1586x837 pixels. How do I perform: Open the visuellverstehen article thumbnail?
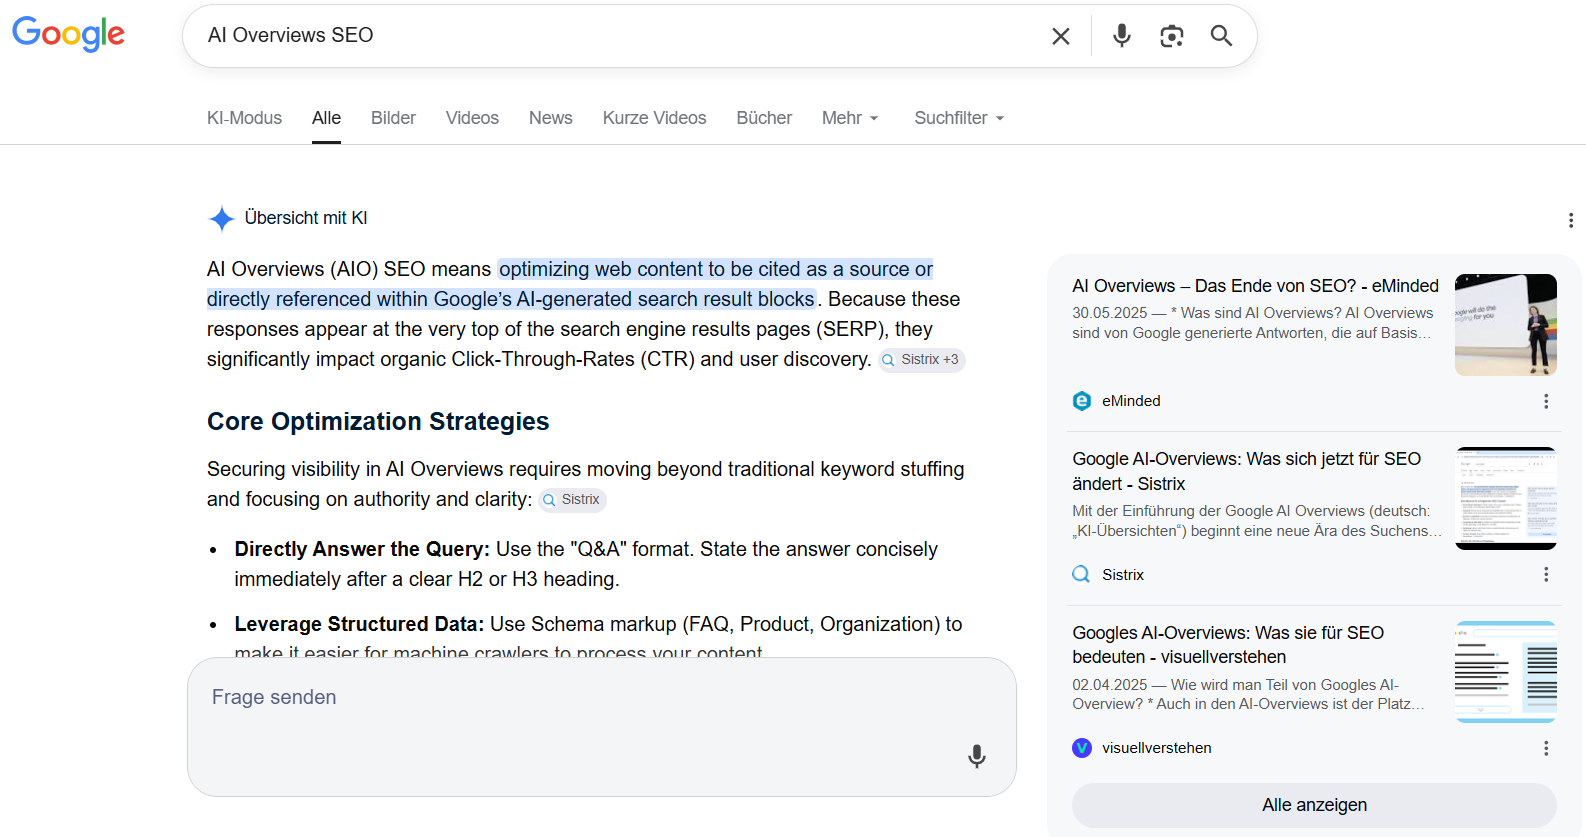point(1506,672)
